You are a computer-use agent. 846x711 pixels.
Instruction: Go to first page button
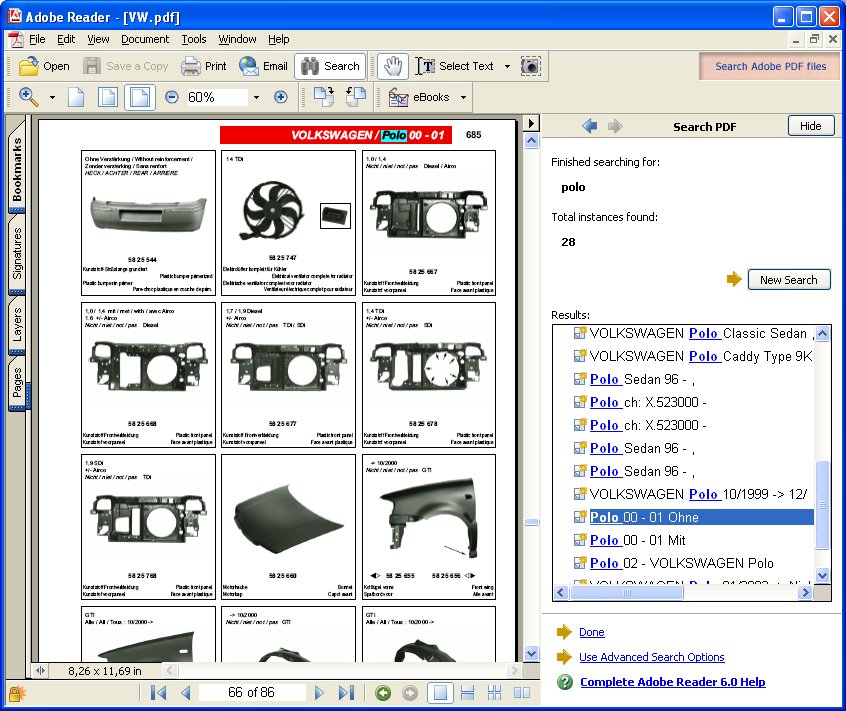(x=159, y=693)
